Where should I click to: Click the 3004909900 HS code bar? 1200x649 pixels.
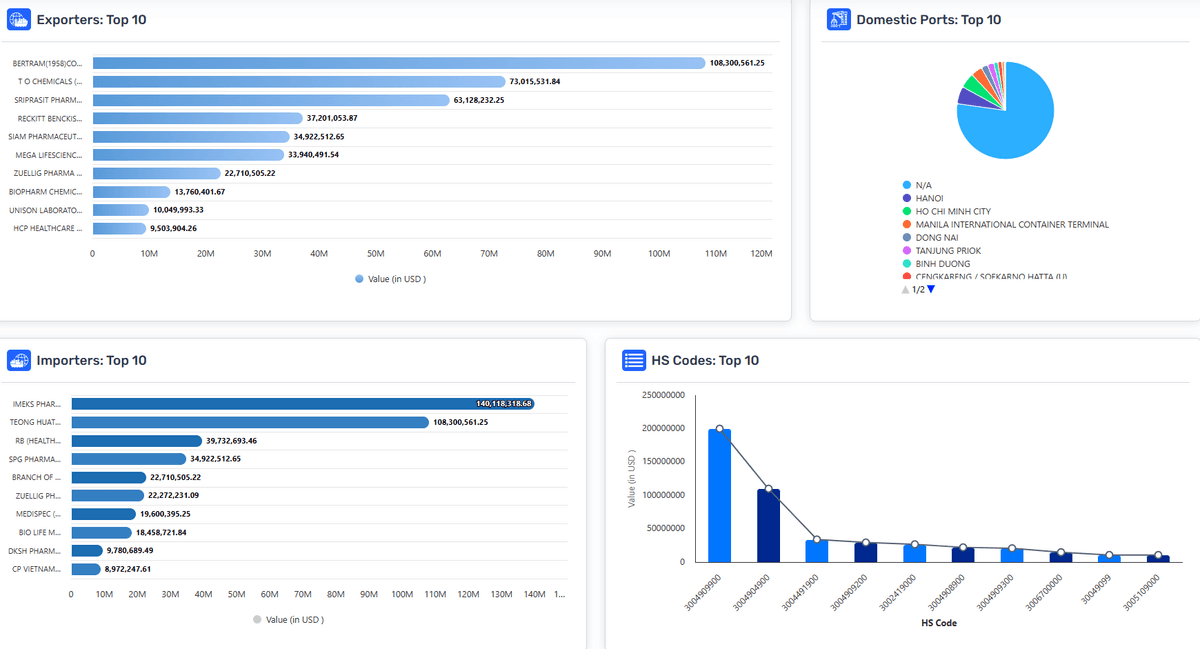pos(719,495)
